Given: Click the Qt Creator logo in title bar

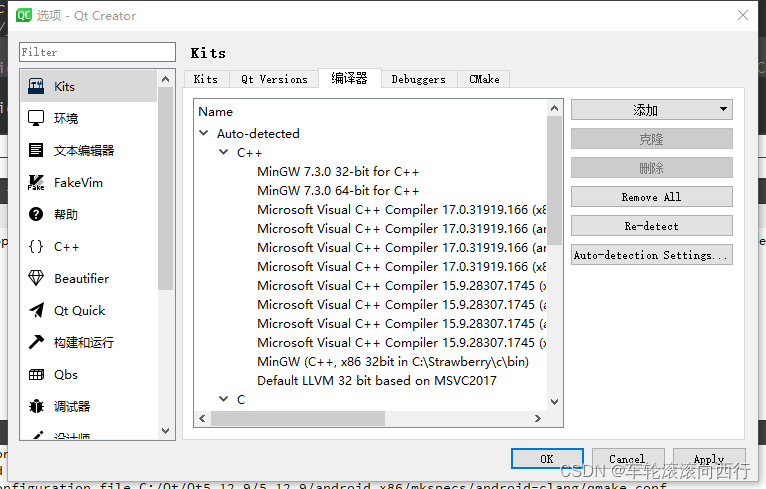Looking at the screenshot, I should [23, 15].
